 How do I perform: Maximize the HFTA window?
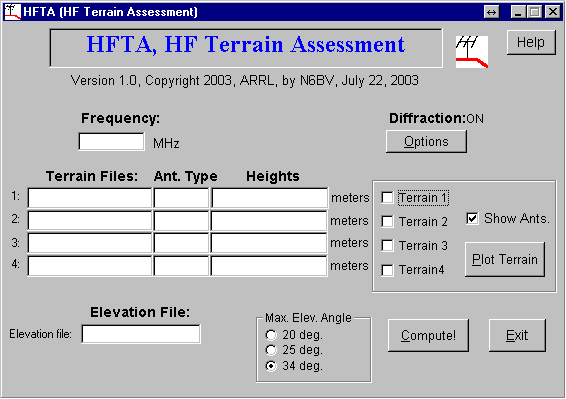tap(534, 12)
